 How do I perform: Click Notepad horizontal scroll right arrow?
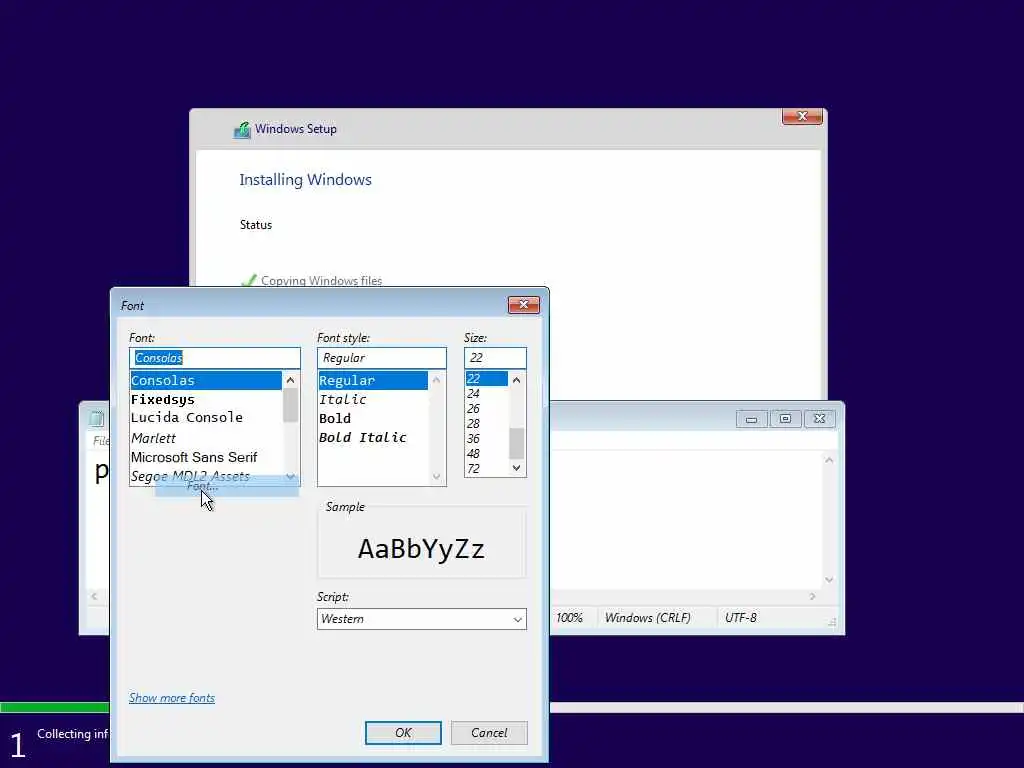[812, 596]
